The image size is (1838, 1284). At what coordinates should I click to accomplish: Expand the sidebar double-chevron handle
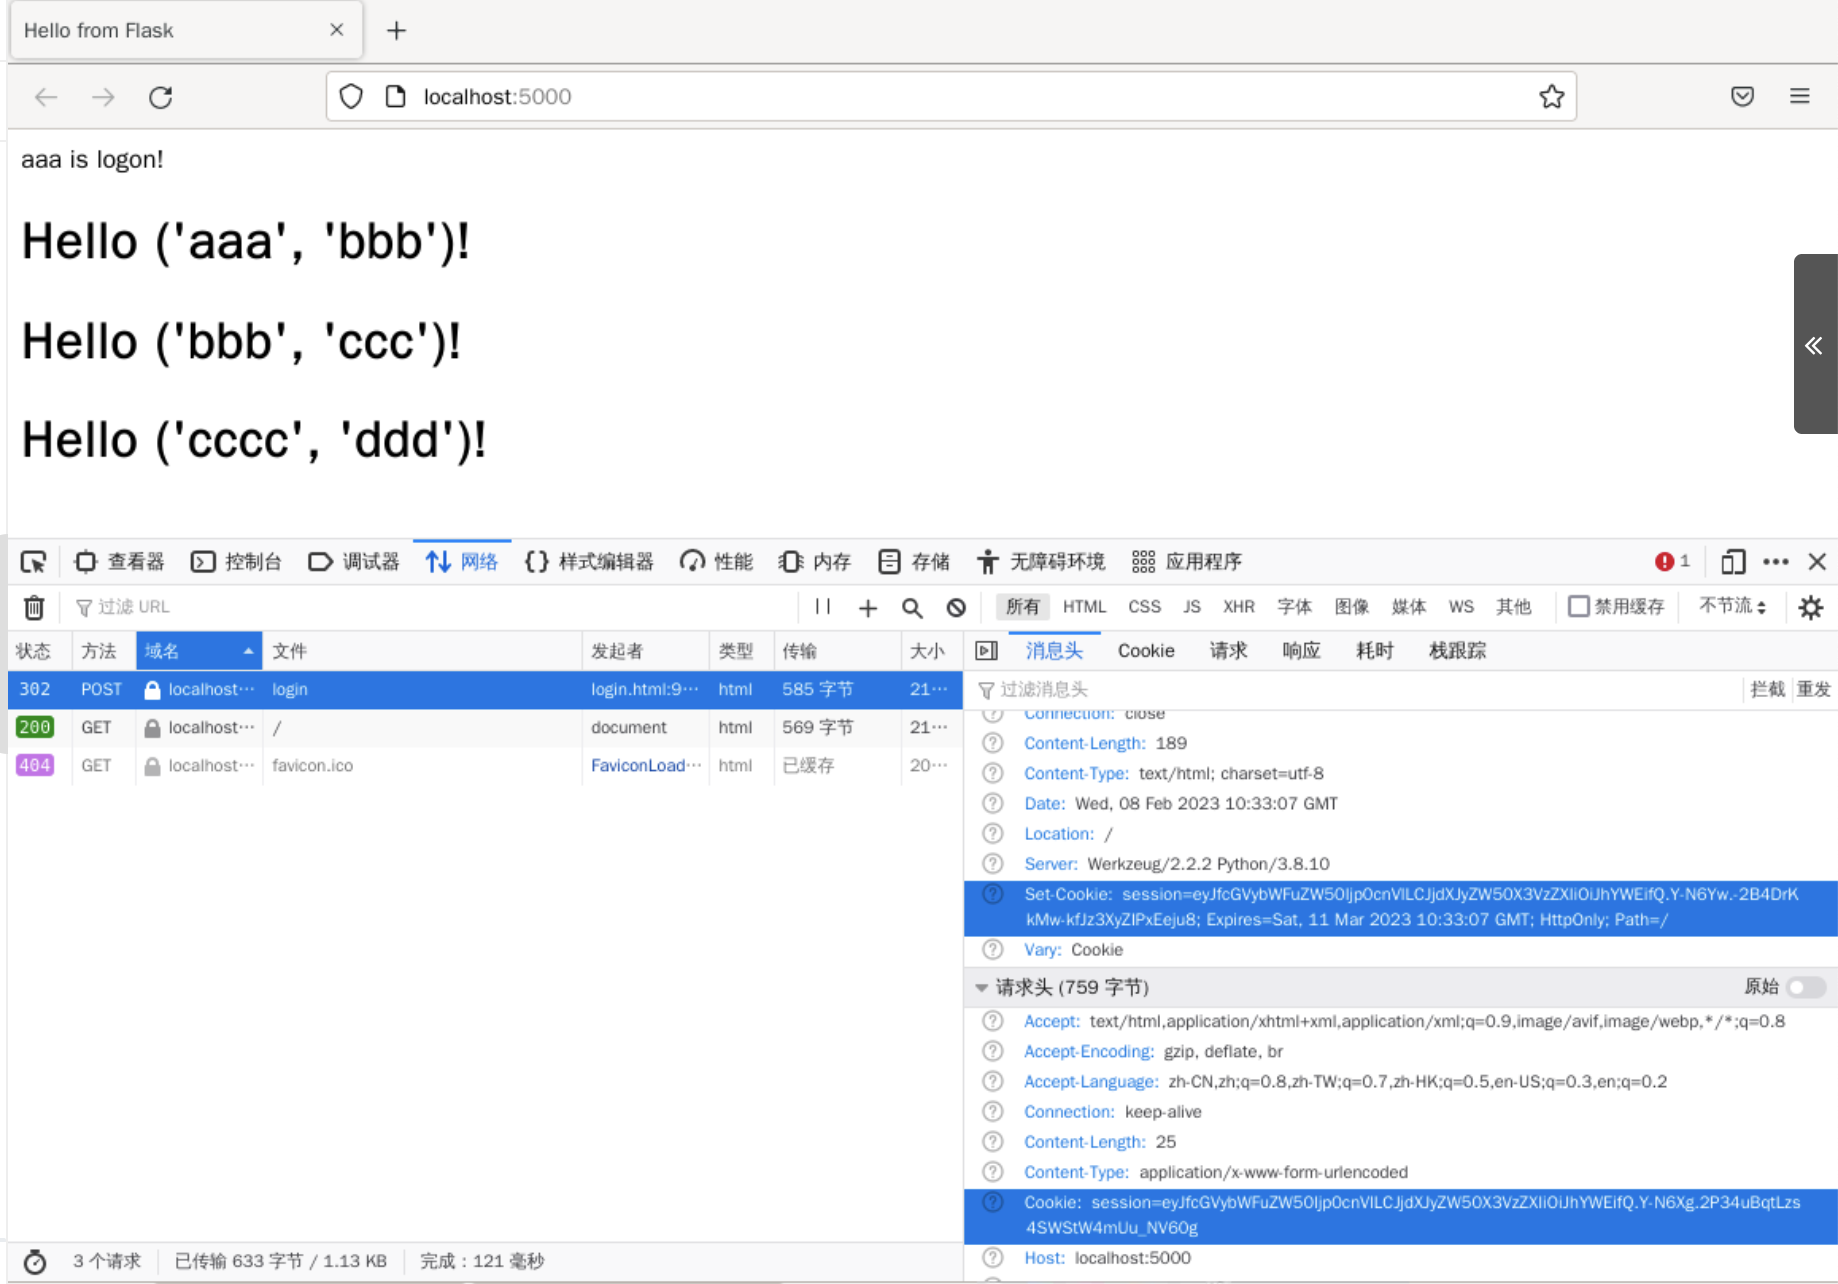point(1814,345)
